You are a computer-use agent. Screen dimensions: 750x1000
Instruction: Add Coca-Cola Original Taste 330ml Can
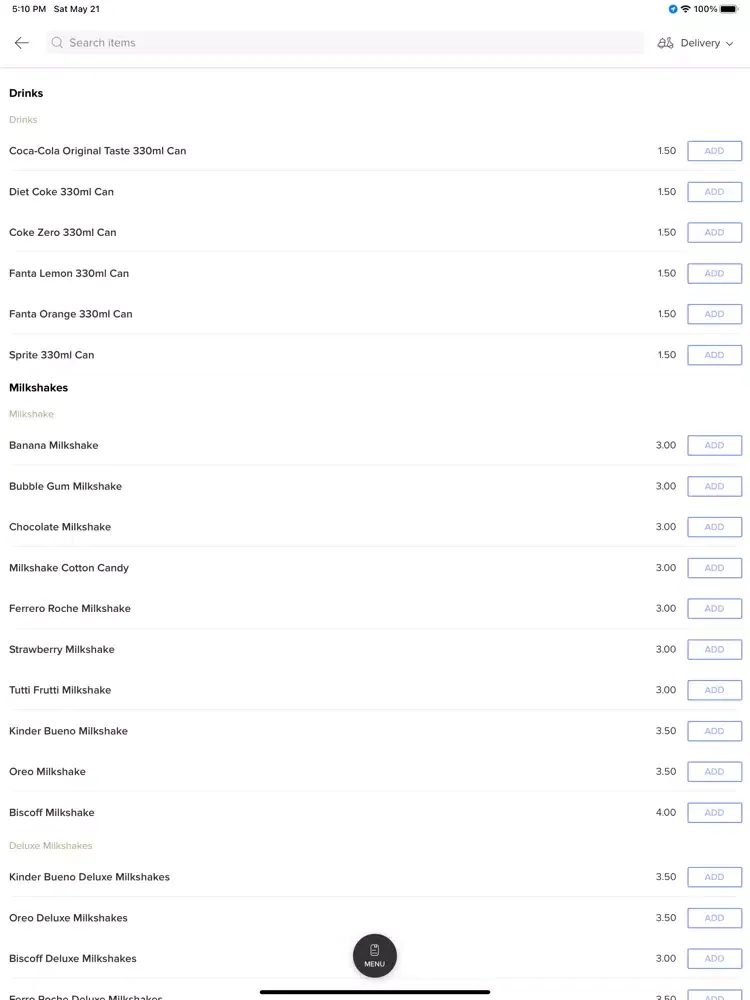pos(714,151)
